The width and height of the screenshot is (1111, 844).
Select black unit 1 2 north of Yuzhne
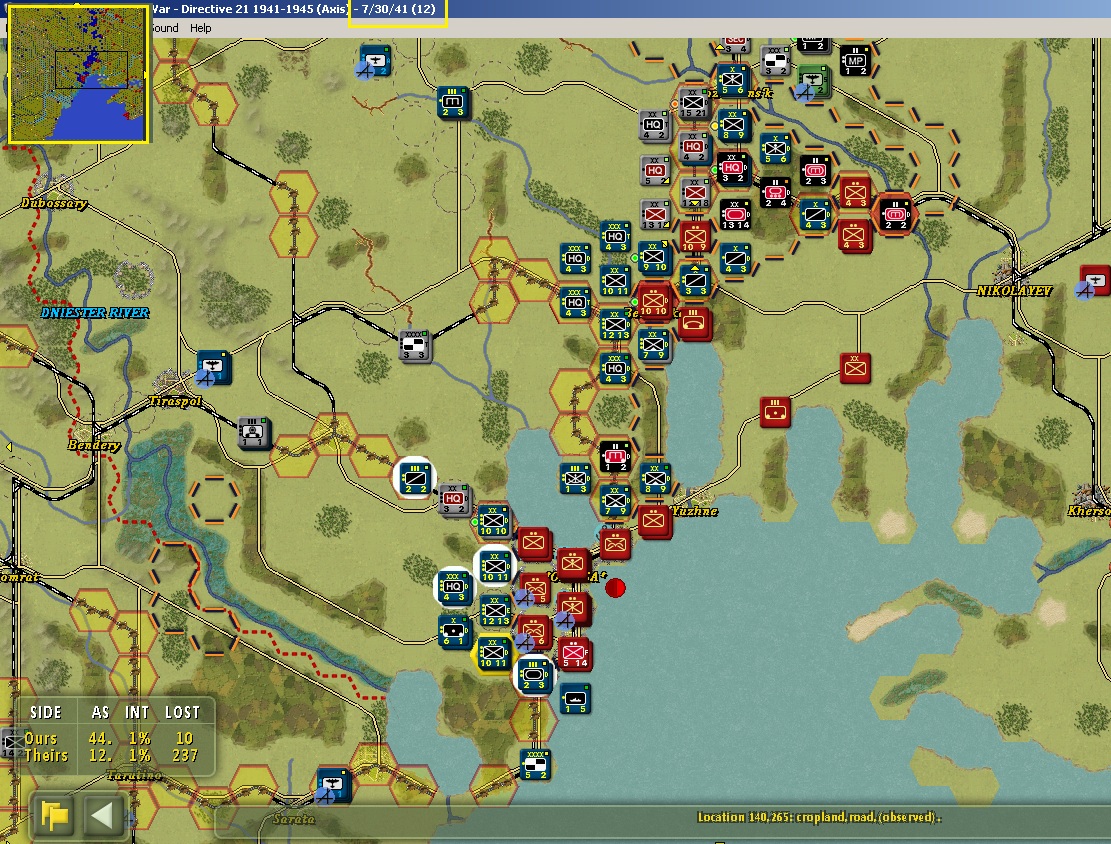click(x=614, y=457)
